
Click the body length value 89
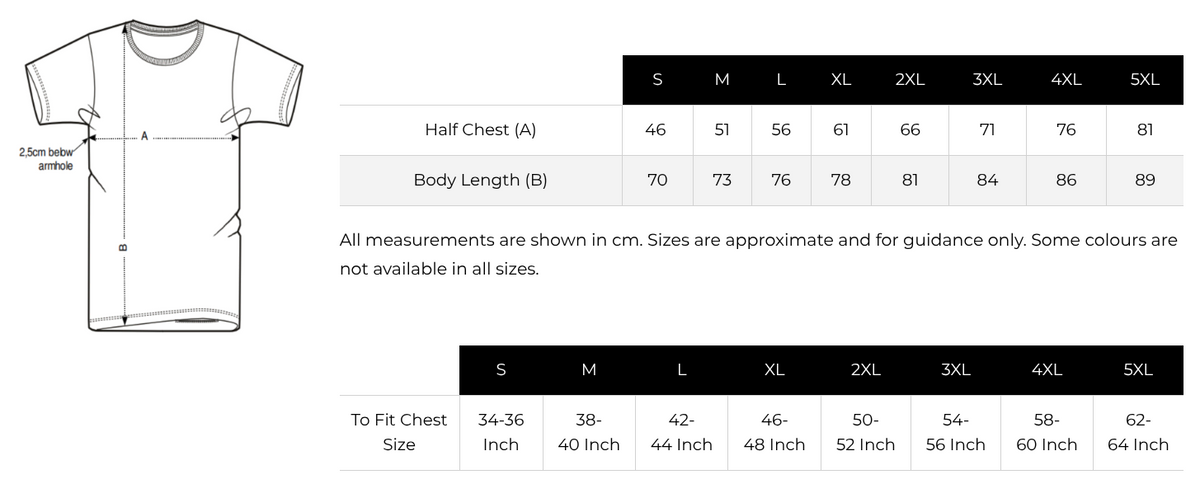tap(1145, 181)
